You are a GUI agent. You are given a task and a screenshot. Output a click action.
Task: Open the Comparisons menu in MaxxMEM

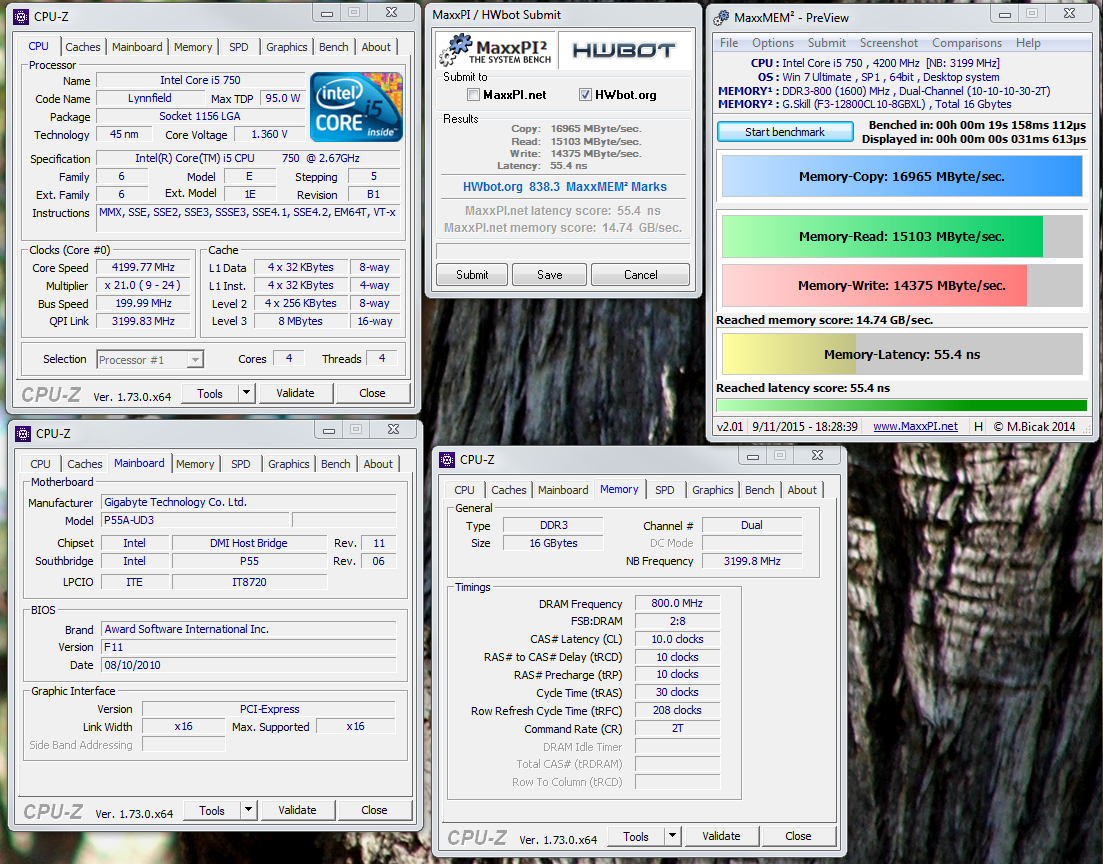tap(967, 43)
